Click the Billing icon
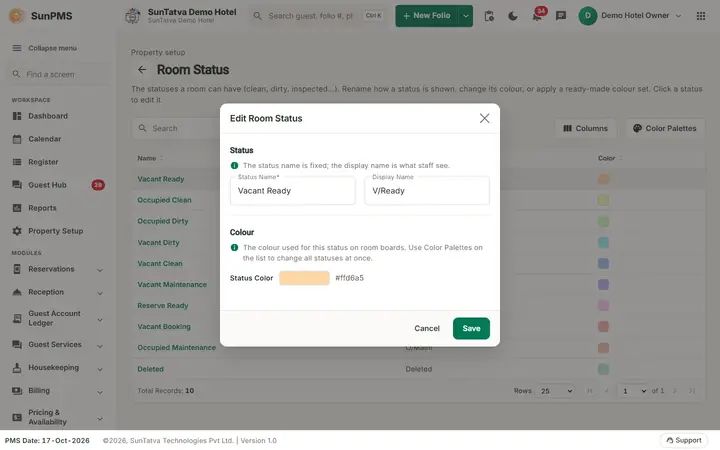This screenshot has height=450, width=720. pos(17,391)
